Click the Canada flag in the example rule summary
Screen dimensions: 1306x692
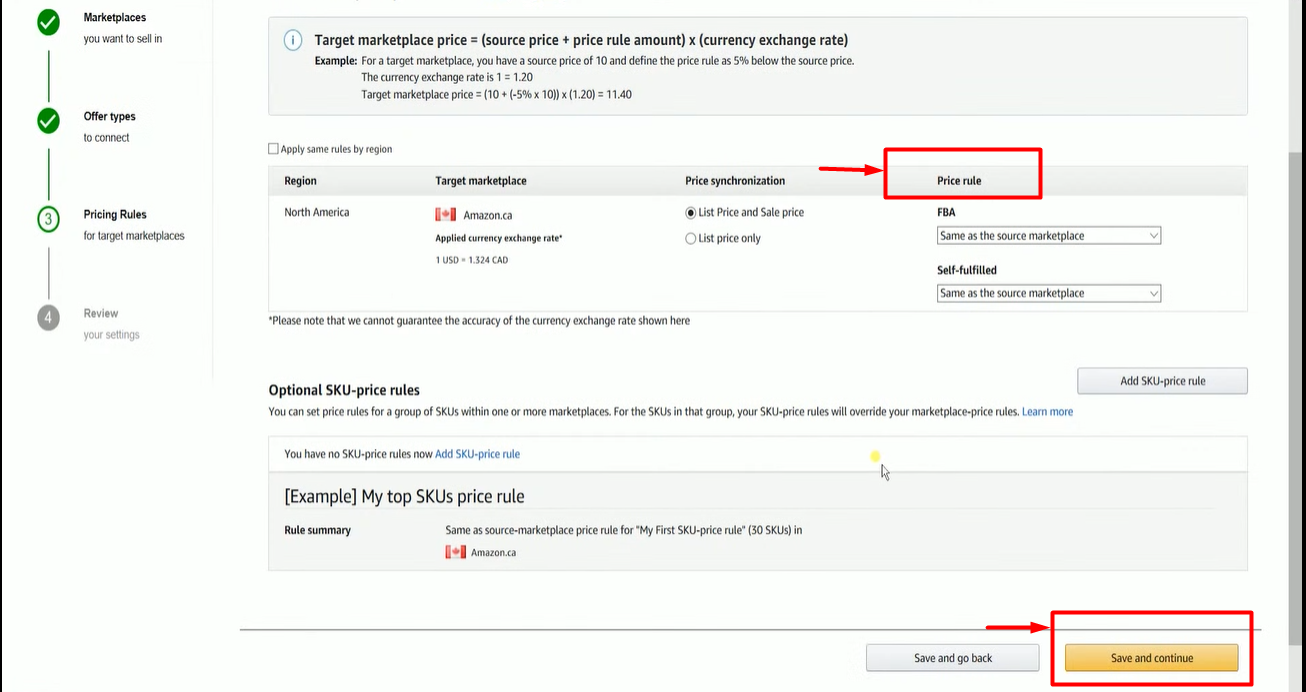[456, 552]
